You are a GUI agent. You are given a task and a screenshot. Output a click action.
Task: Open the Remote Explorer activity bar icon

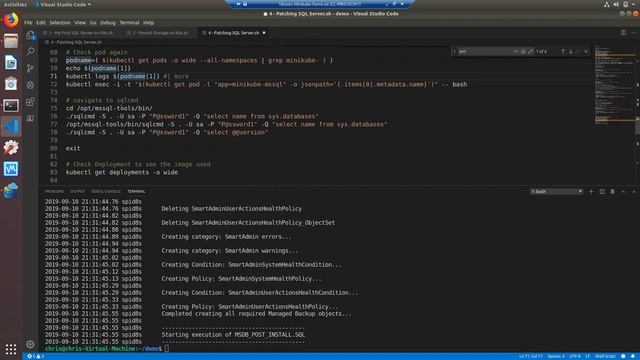(x=30, y=118)
